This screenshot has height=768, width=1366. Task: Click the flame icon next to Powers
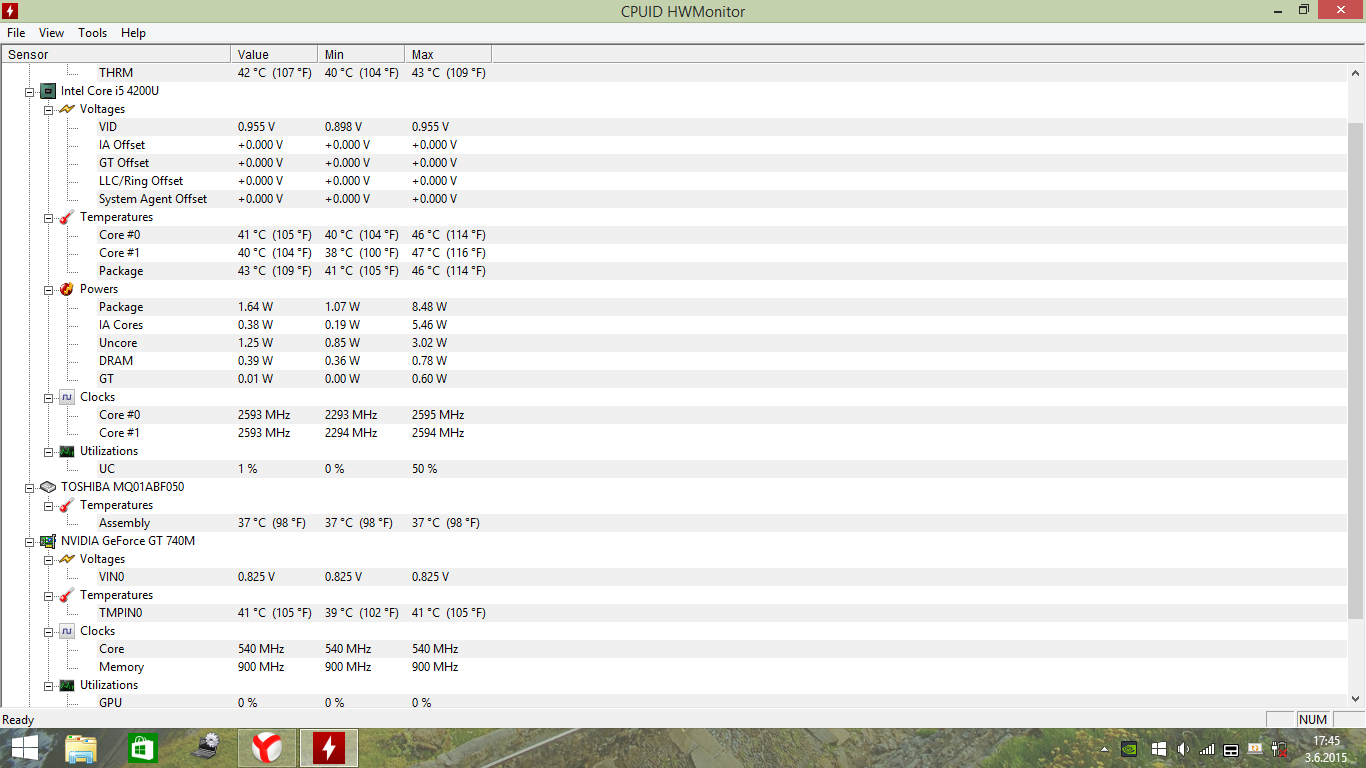67,289
